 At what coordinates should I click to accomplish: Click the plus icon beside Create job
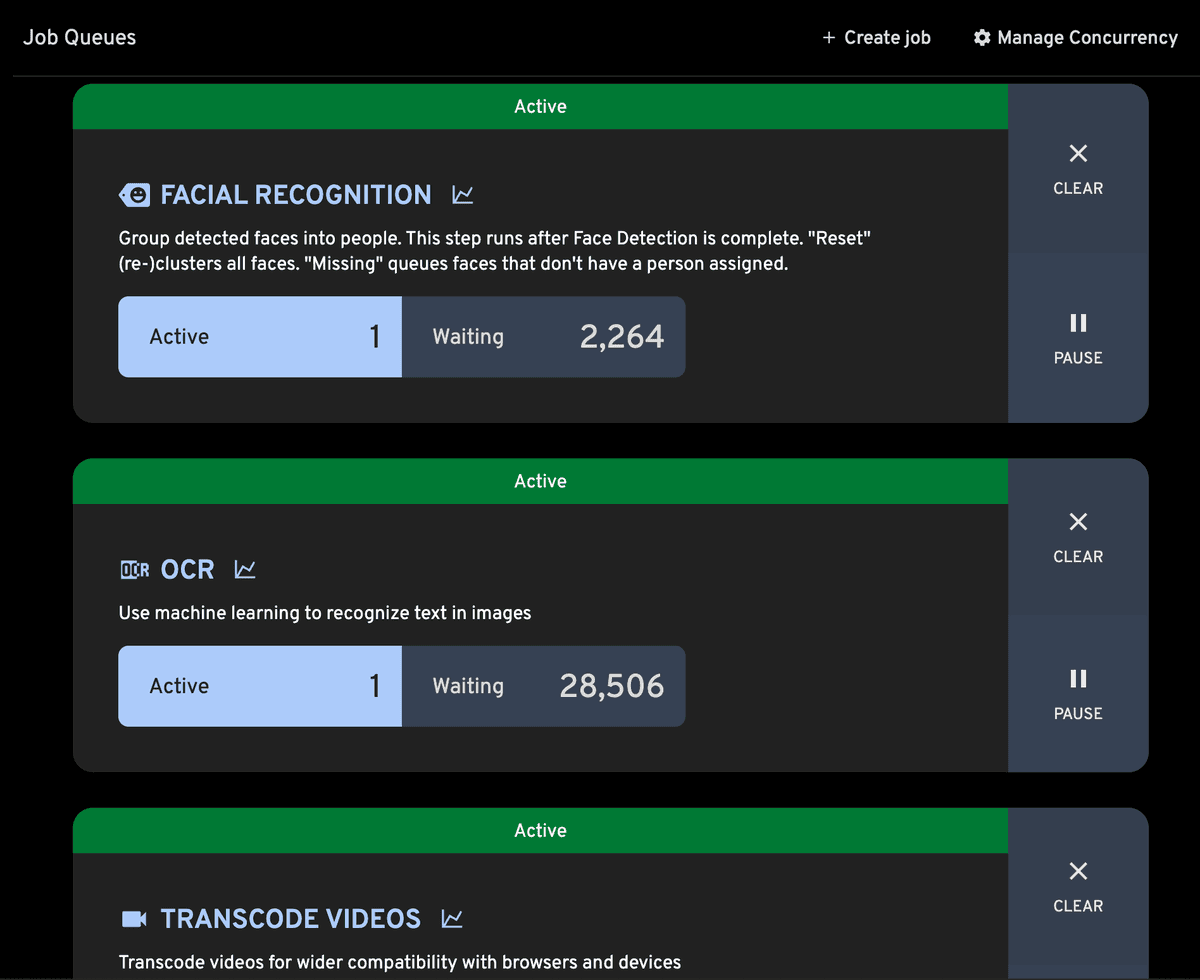click(828, 38)
